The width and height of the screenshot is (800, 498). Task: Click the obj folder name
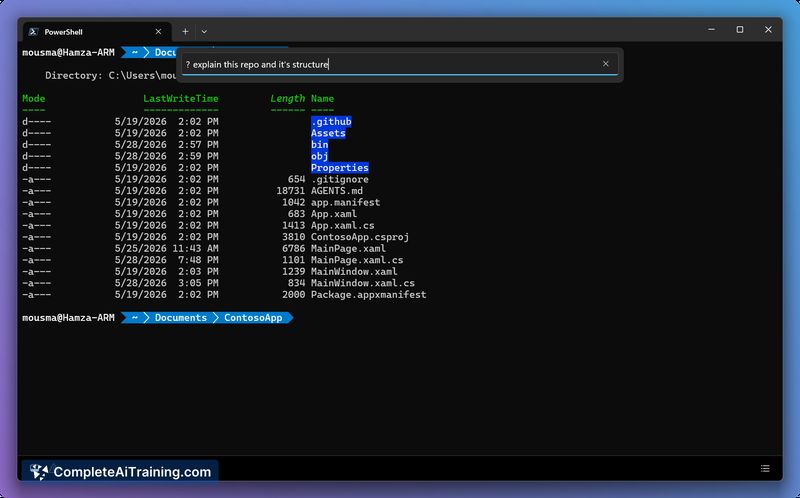319,156
